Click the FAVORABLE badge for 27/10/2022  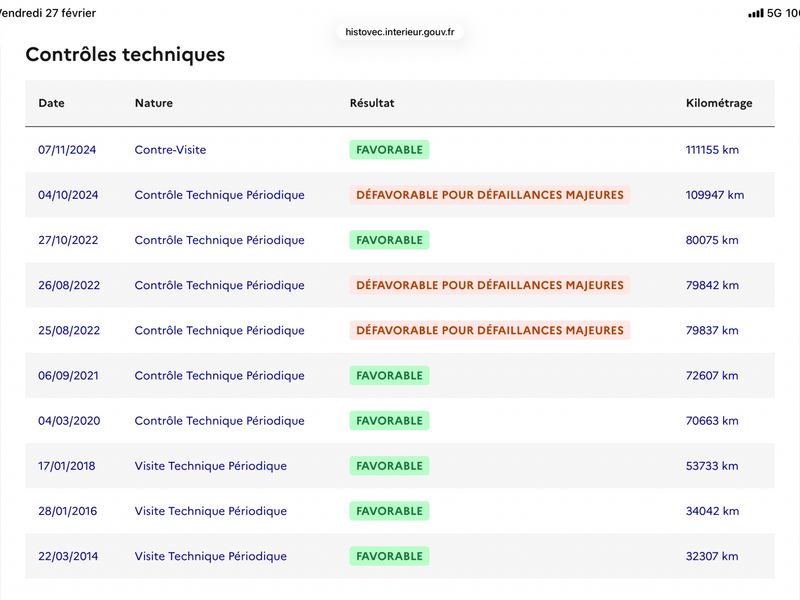pyautogui.click(x=389, y=240)
